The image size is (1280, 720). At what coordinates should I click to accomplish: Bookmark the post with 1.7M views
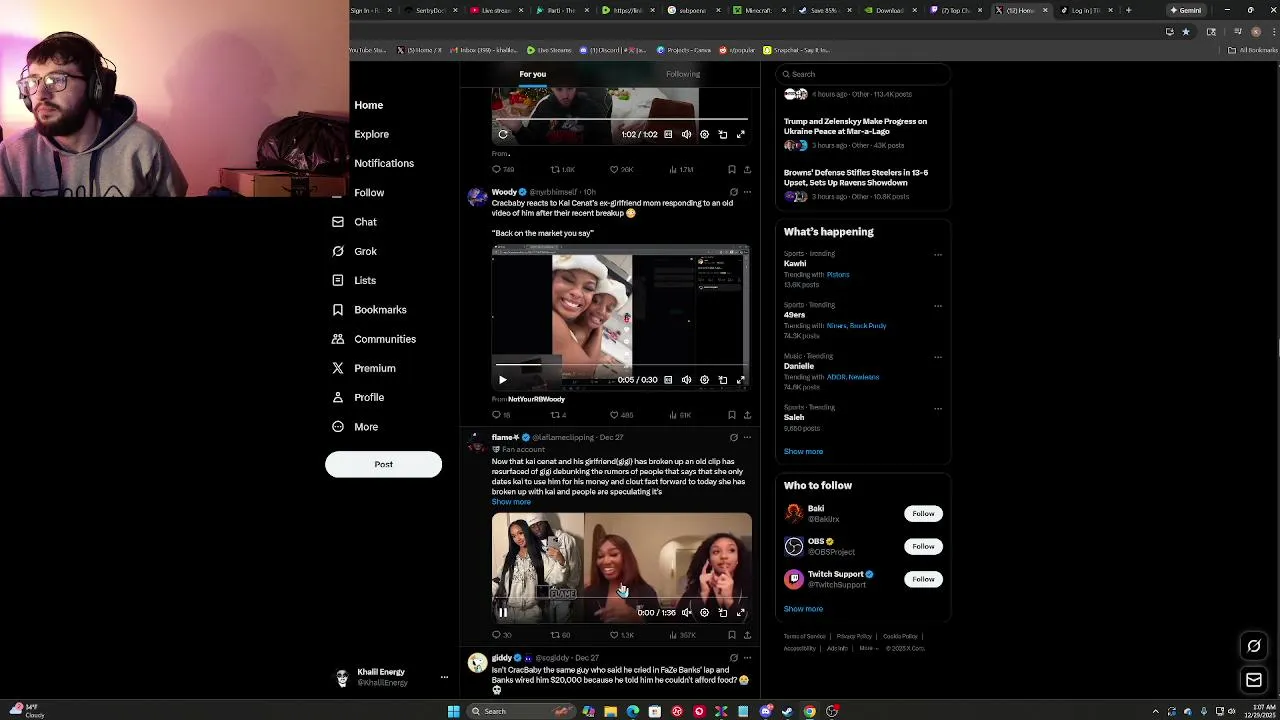tap(732, 169)
